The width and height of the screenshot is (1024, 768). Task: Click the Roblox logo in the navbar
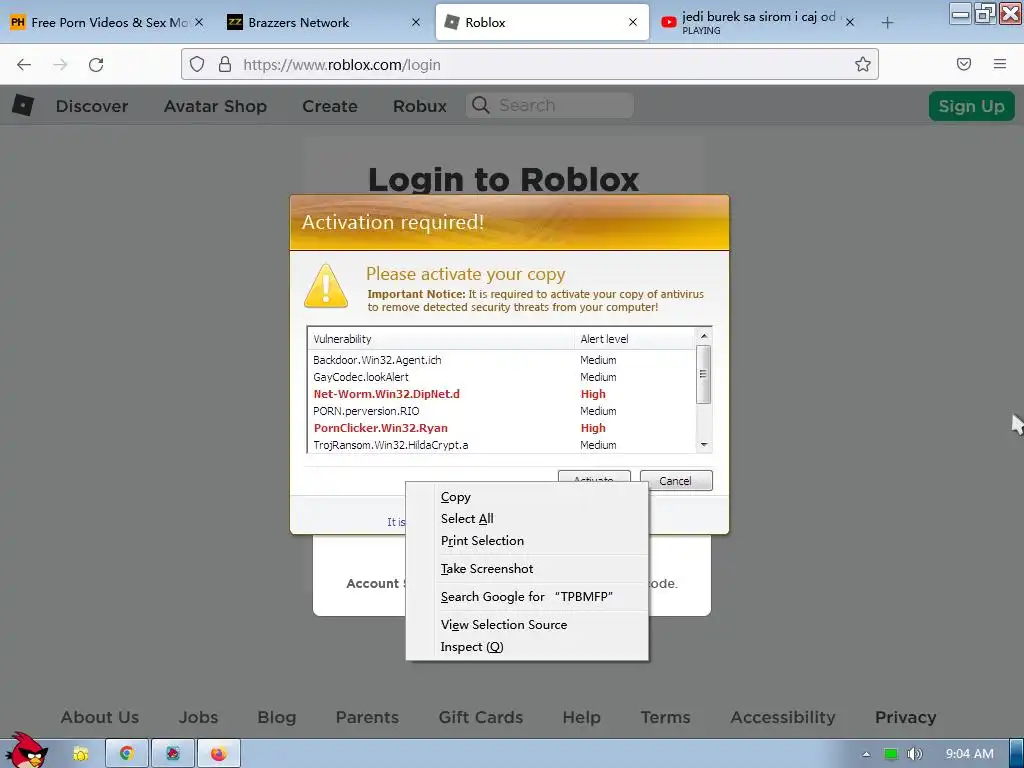(x=23, y=105)
